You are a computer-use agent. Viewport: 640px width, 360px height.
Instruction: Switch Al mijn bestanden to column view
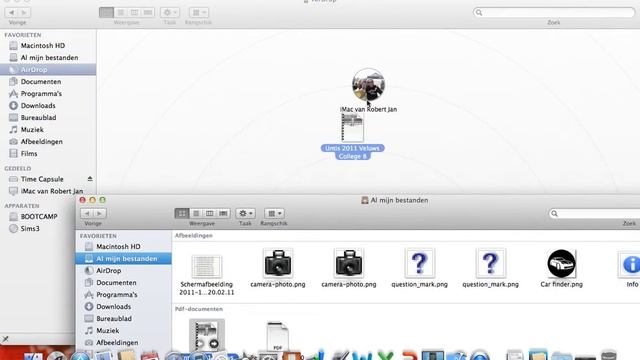(x=209, y=213)
